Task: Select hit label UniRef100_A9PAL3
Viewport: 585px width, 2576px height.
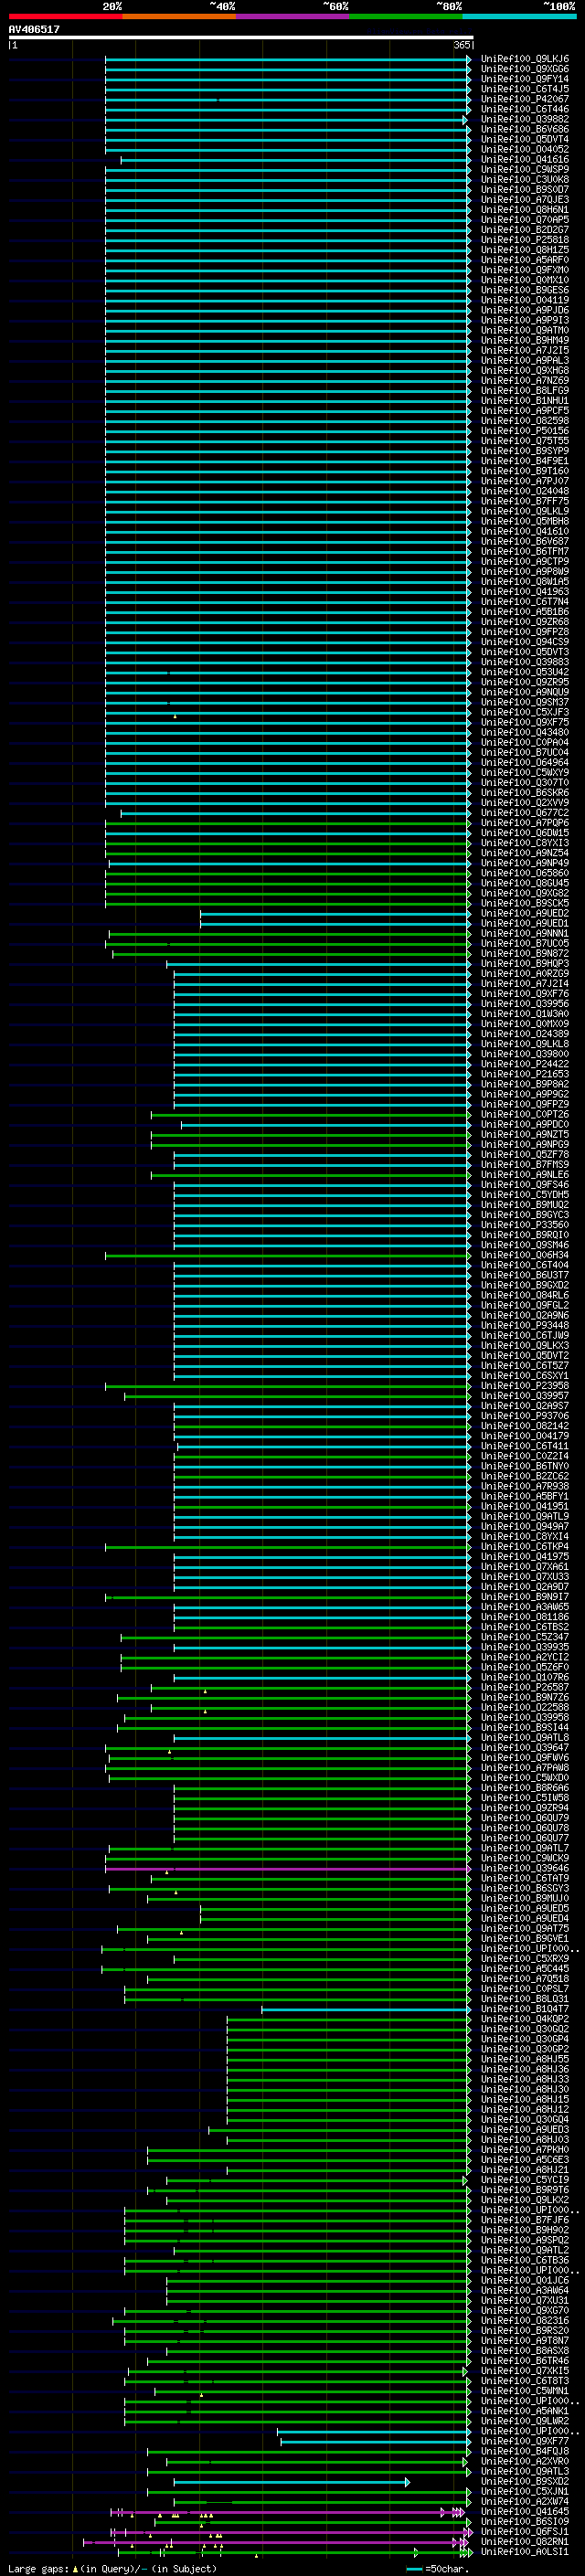Action: tap(525, 360)
